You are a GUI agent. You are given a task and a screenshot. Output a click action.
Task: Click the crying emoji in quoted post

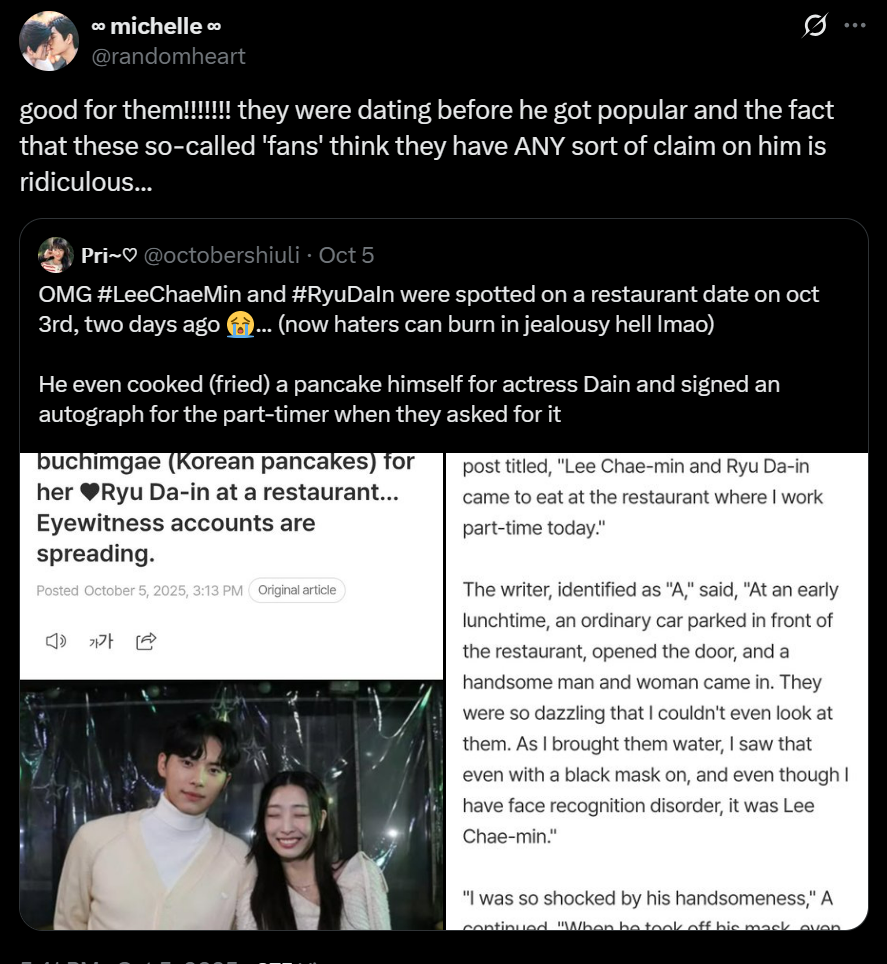coord(239,322)
